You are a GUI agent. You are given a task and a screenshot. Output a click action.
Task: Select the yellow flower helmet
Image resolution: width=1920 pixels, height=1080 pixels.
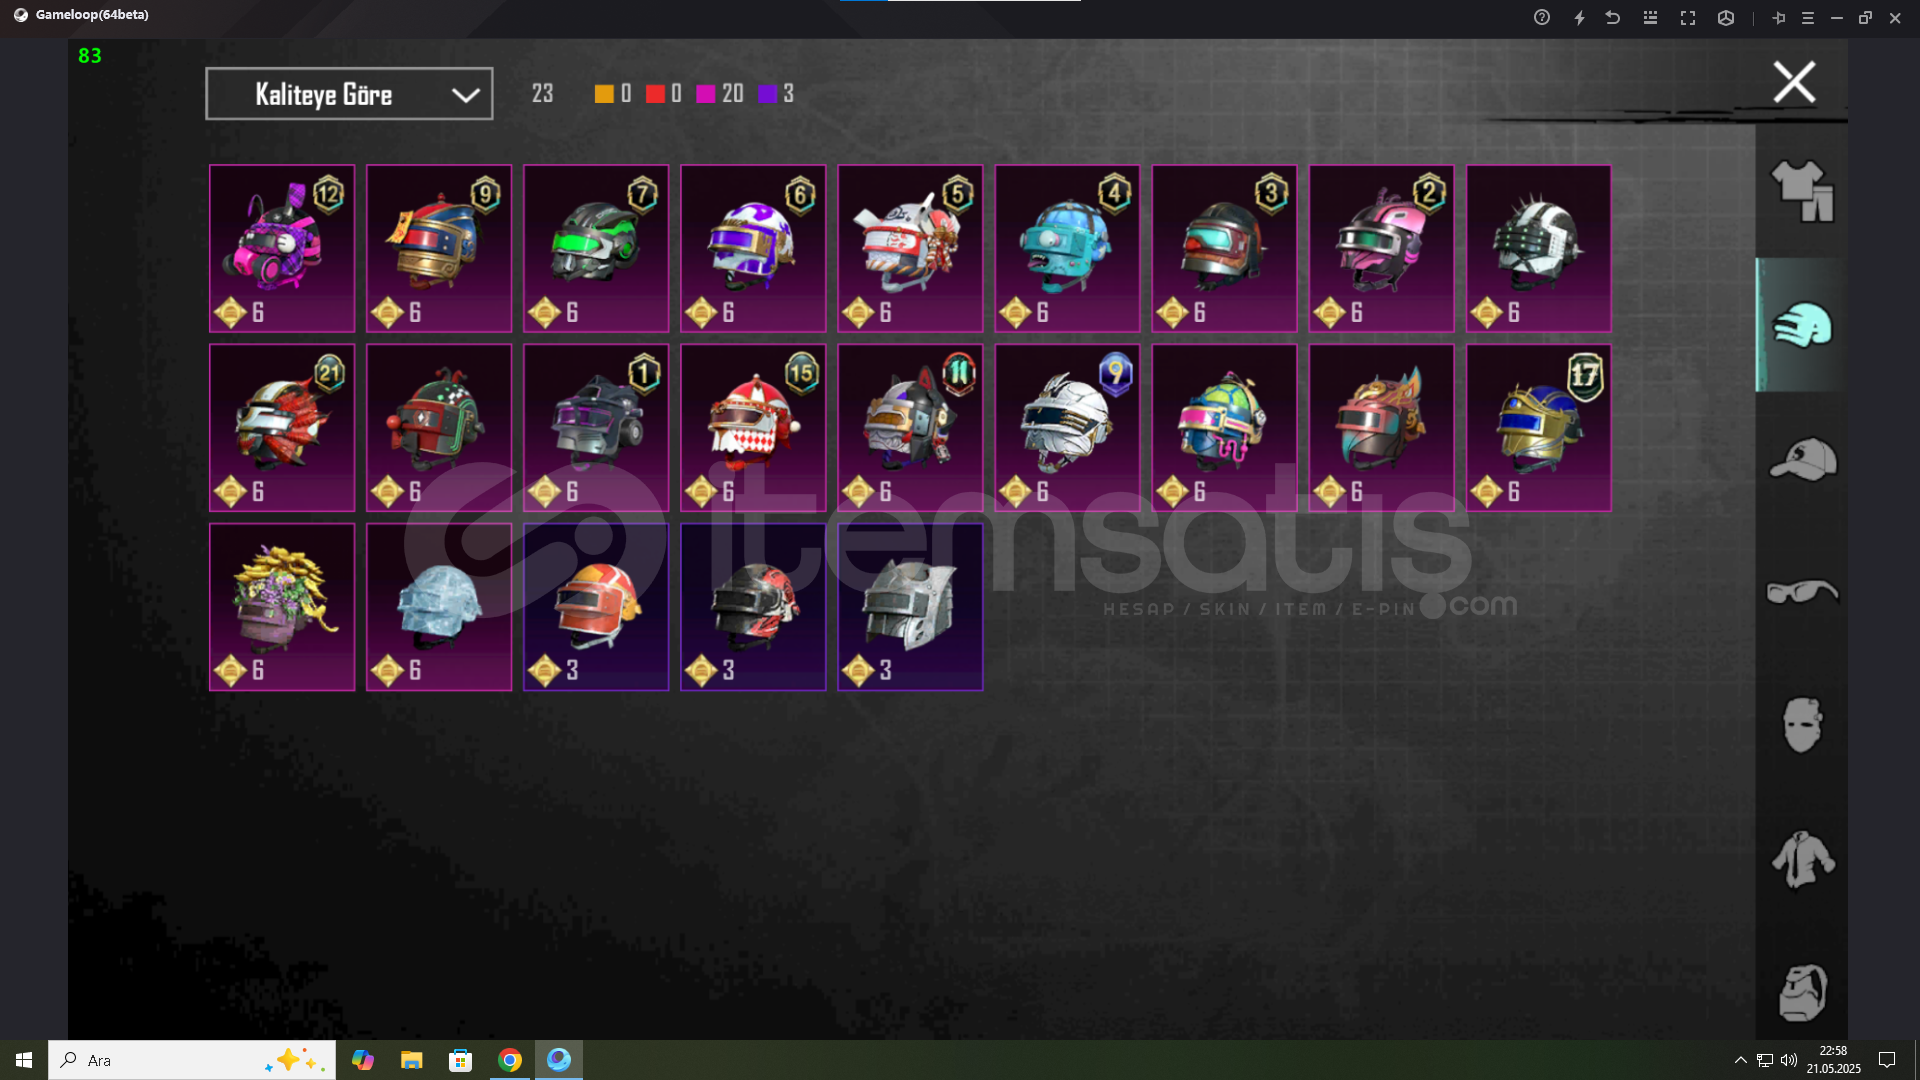(282, 607)
